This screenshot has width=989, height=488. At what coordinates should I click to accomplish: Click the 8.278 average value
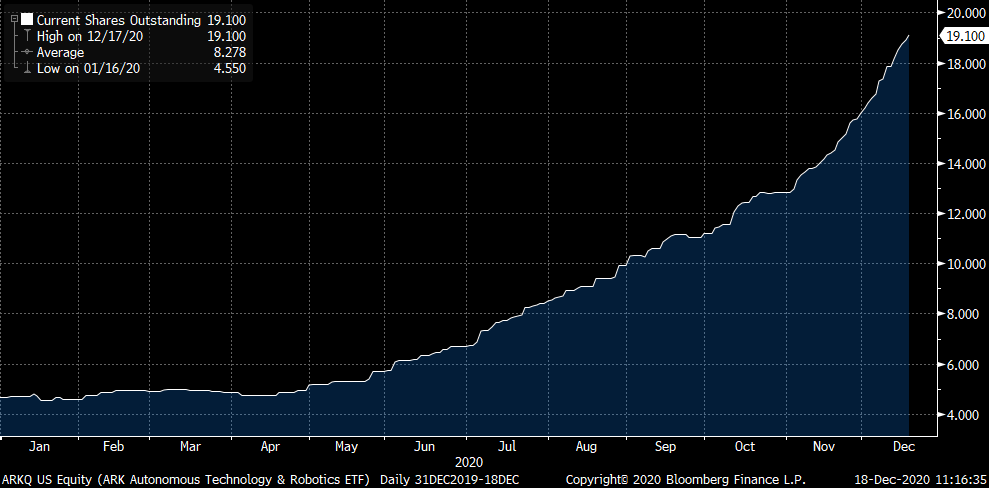coord(229,52)
